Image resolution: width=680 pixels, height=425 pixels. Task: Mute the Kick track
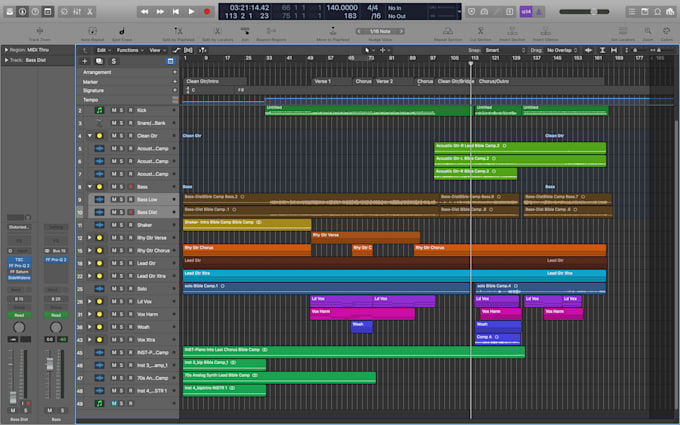click(x=113, y=110)
